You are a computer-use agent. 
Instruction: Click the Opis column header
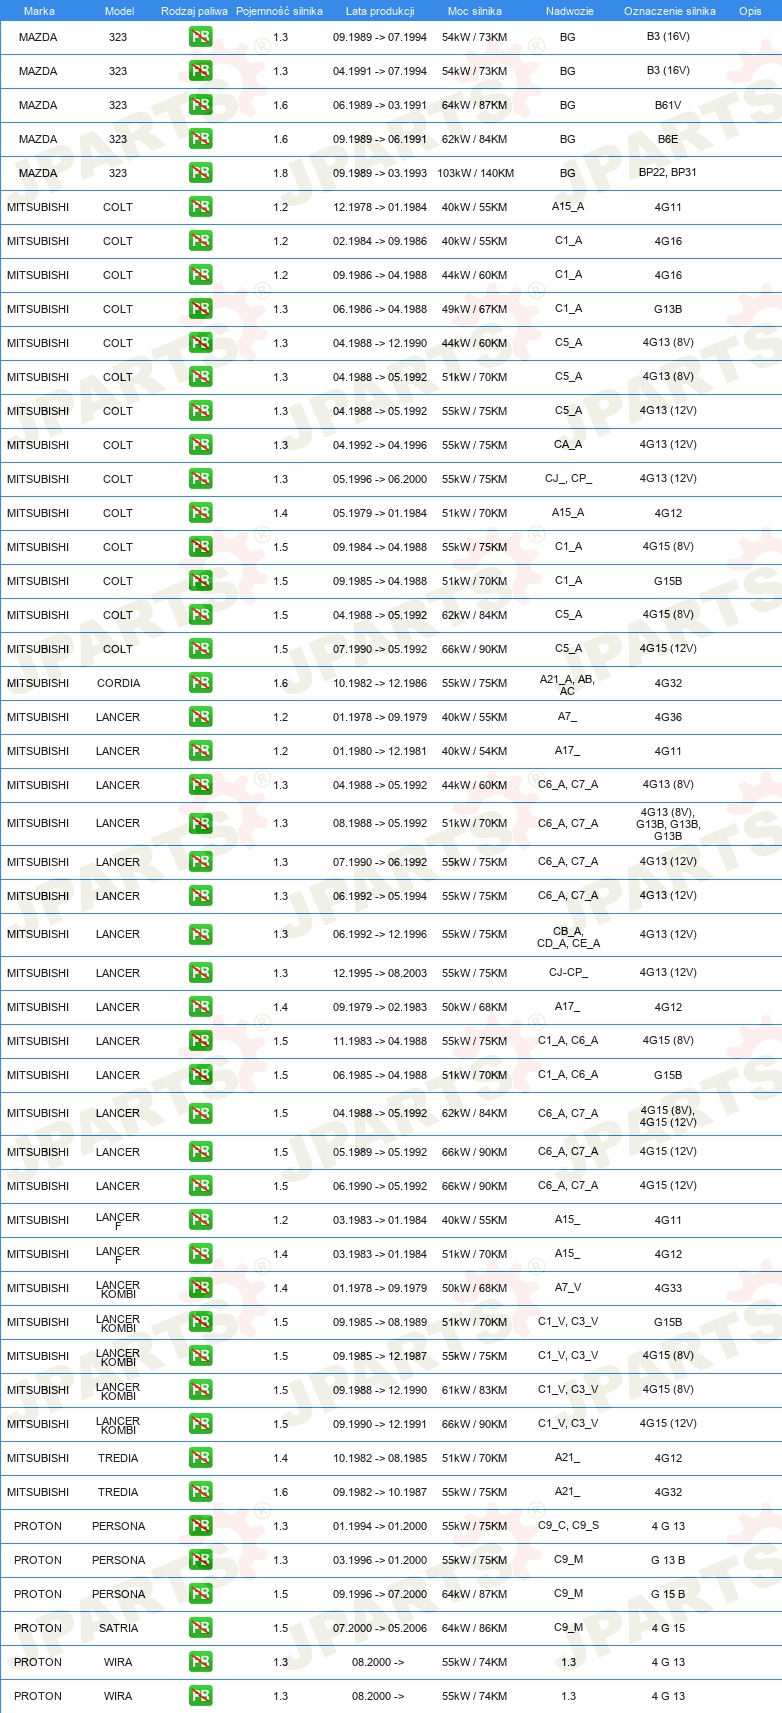pyautogui.click(x=750, y=11)
